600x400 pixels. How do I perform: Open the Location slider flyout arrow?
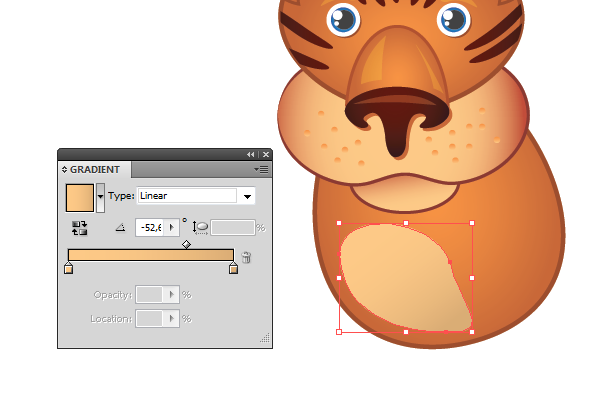coord(171,319)
